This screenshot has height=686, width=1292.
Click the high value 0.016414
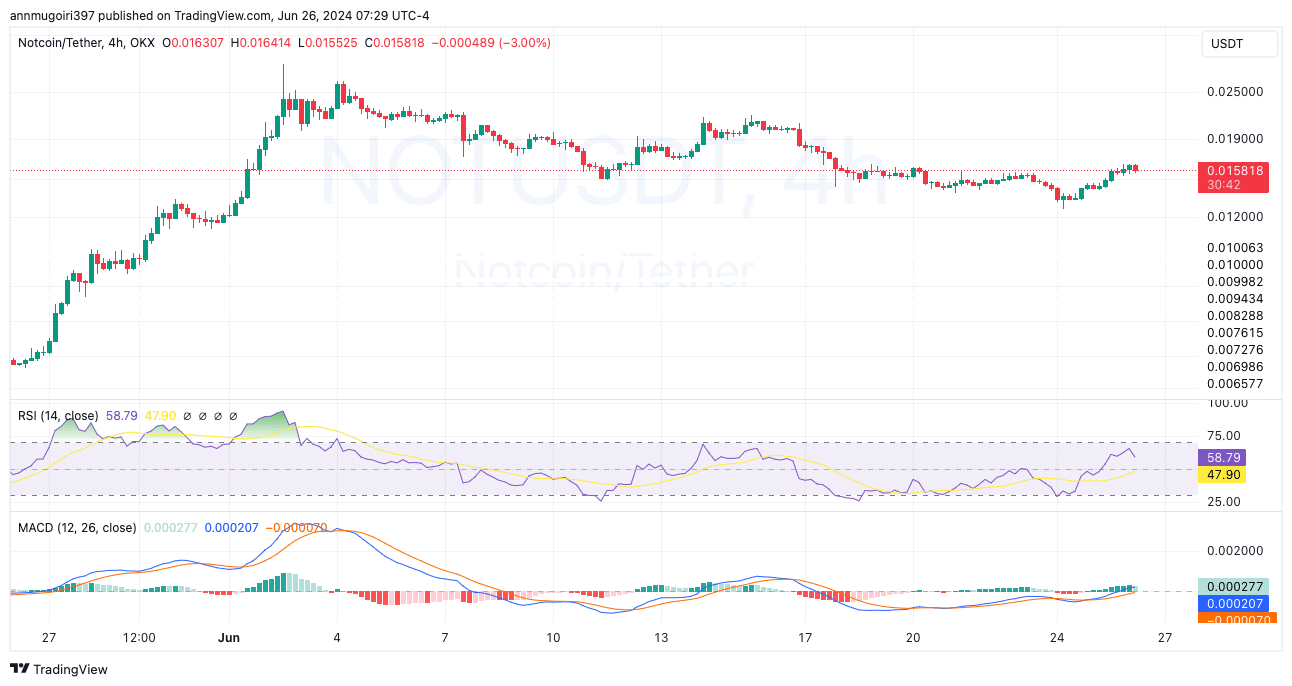pos(260,43)
